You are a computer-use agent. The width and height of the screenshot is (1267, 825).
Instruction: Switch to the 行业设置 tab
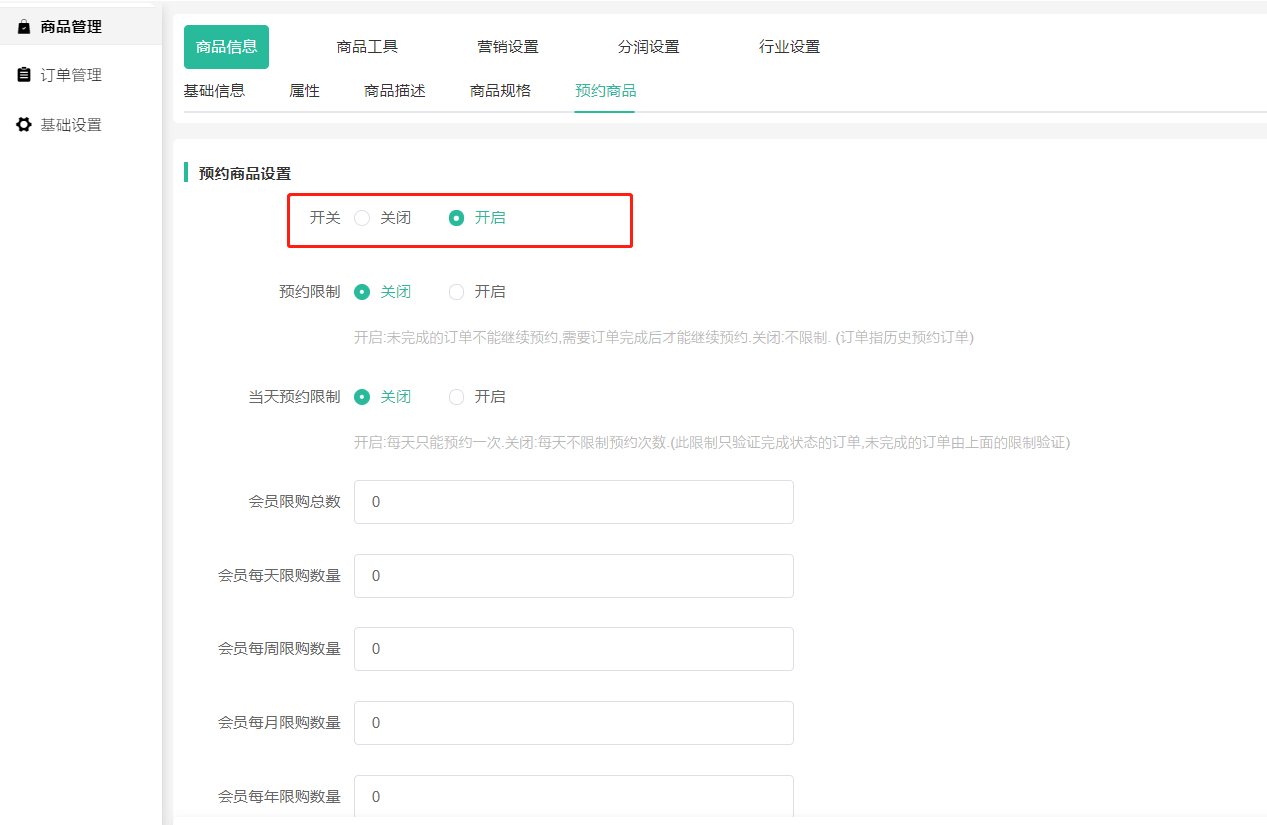tap(789, 47)
